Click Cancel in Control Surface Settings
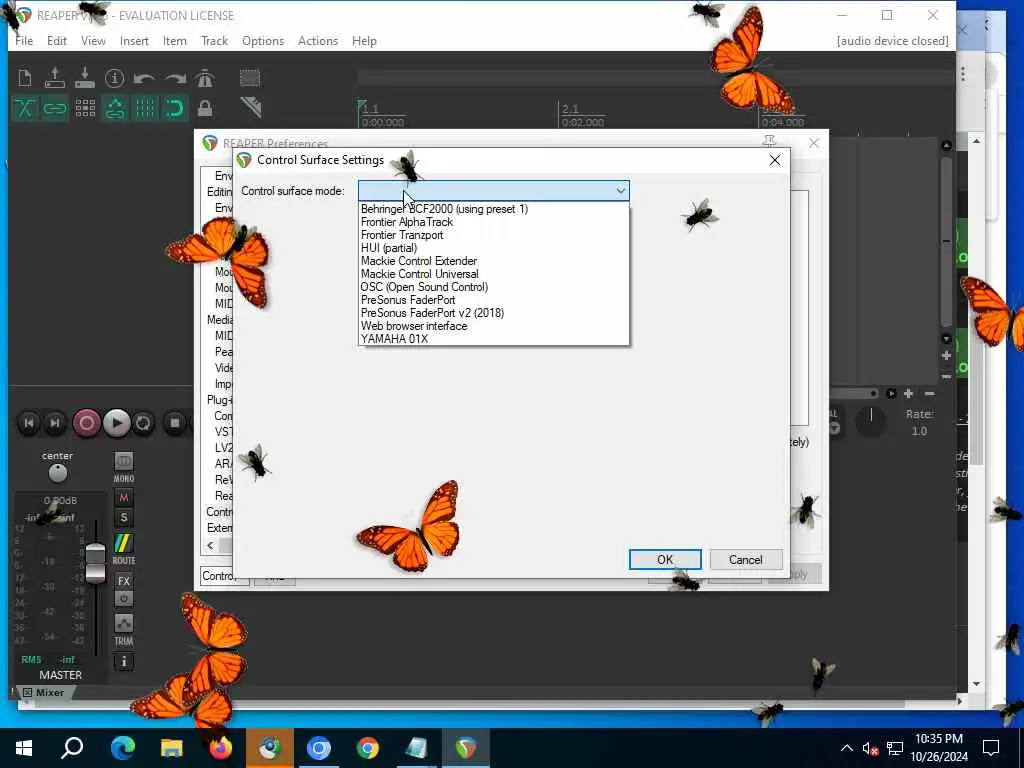 coord(745,560)
